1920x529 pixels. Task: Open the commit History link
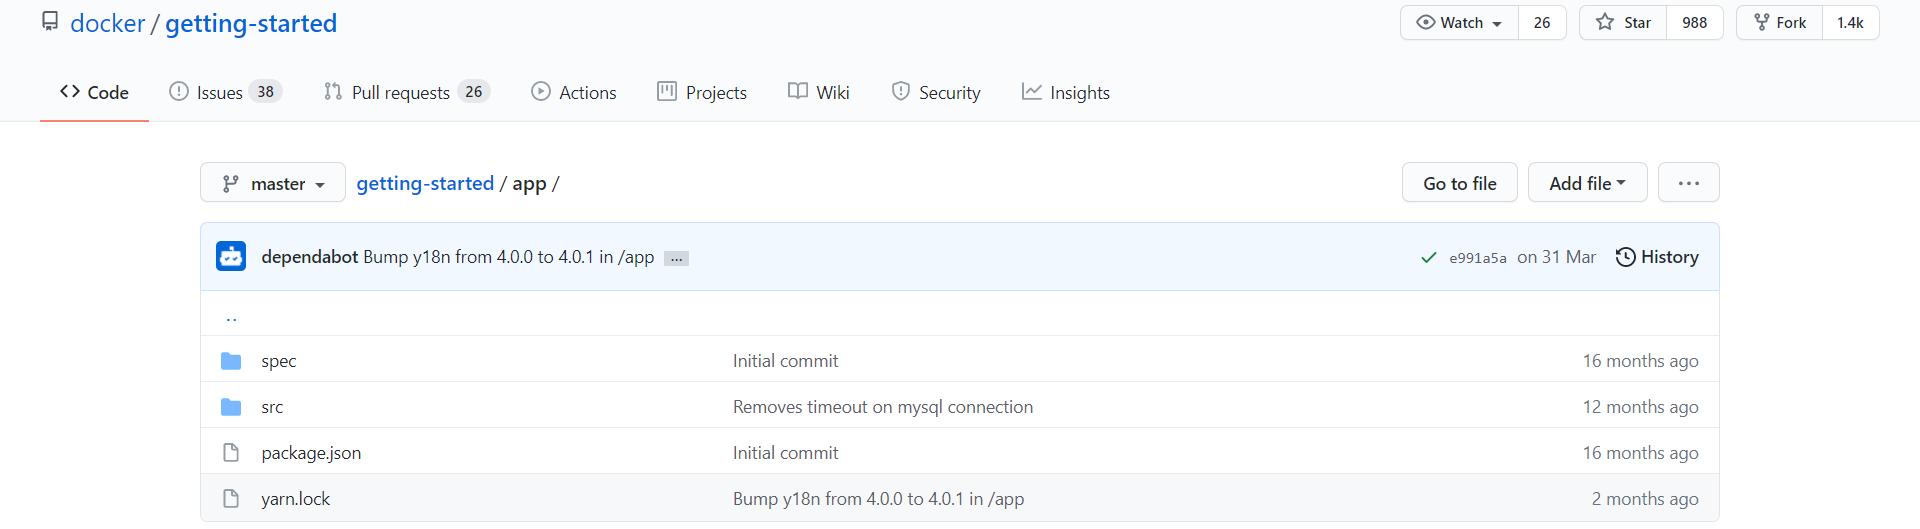[1657, 257]
